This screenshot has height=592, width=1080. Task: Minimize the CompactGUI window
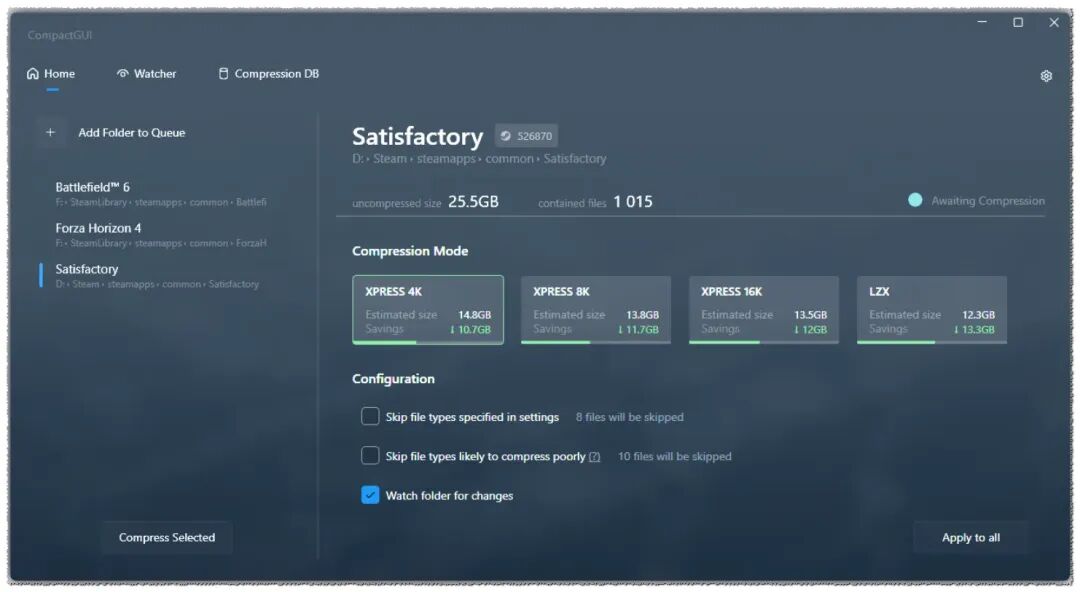click(982, 22)
